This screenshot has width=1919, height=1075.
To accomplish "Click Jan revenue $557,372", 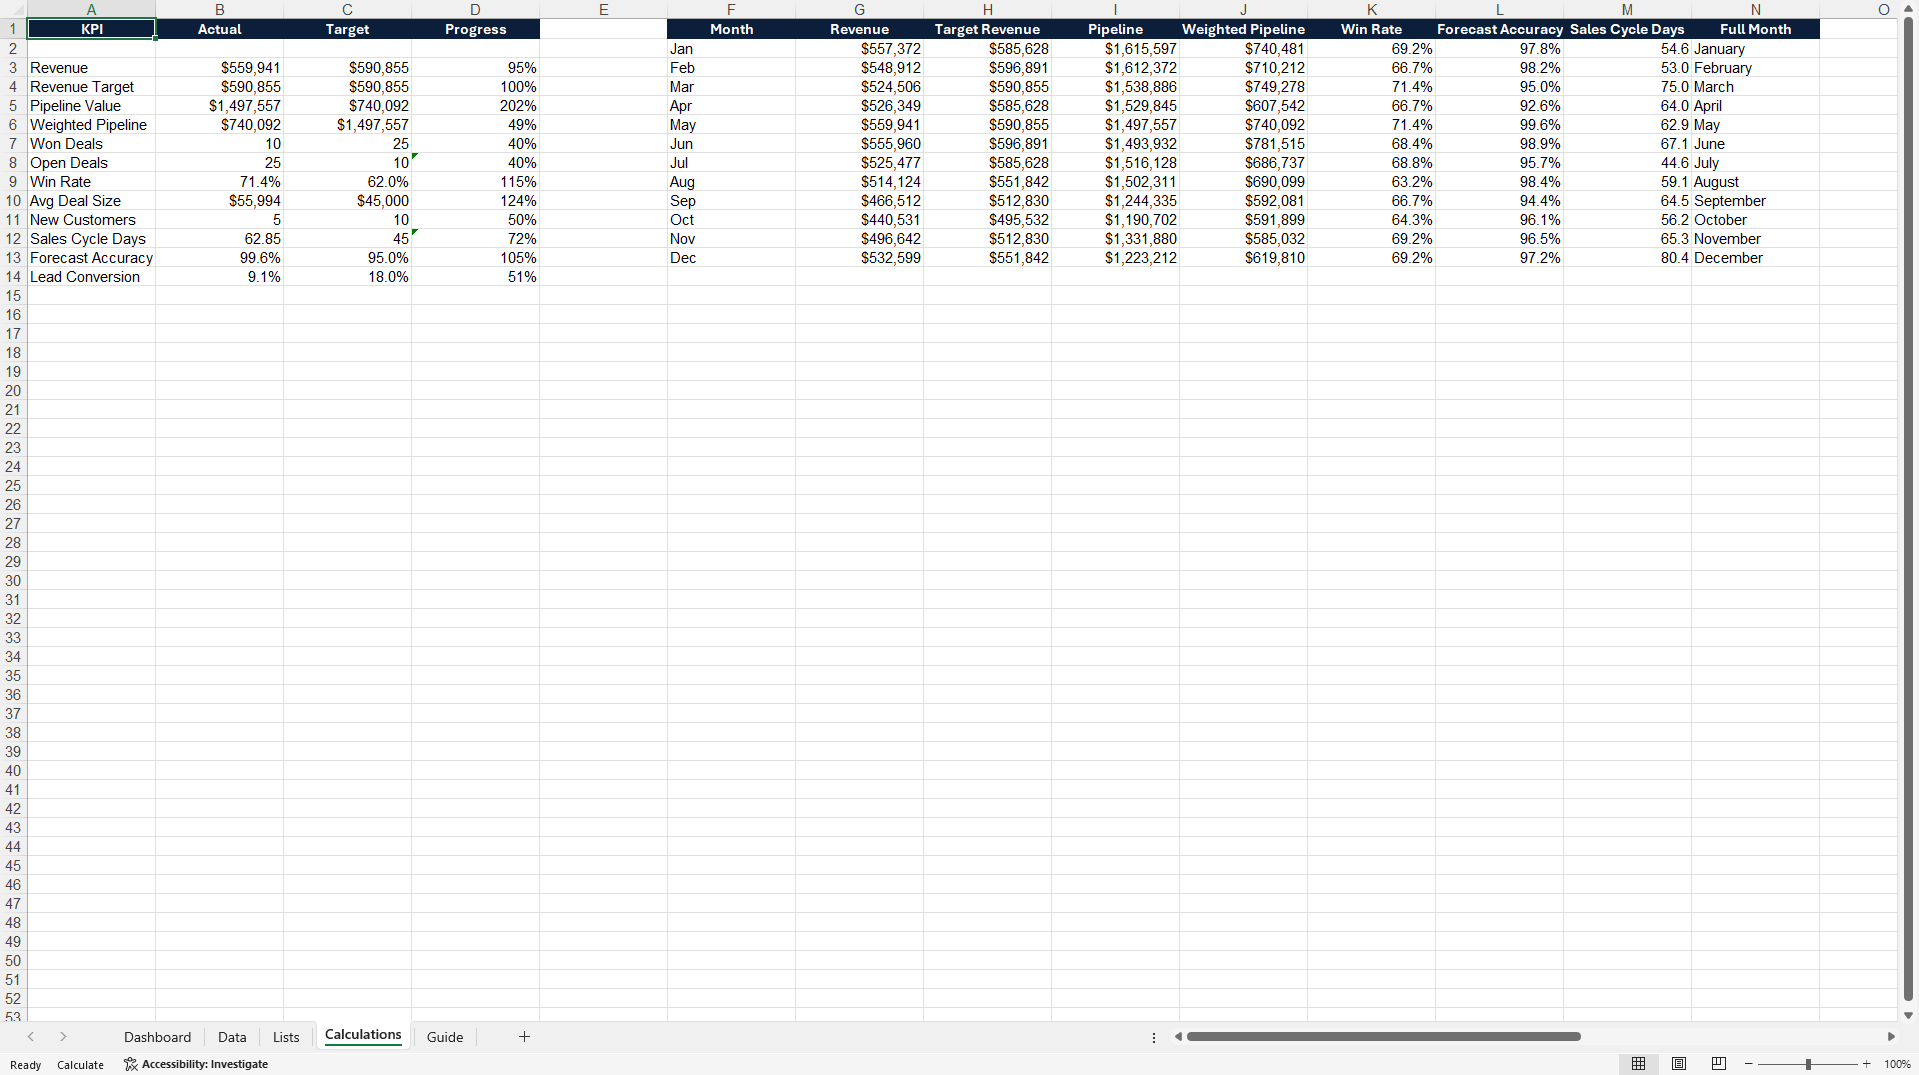I will (x=859, y=49).
